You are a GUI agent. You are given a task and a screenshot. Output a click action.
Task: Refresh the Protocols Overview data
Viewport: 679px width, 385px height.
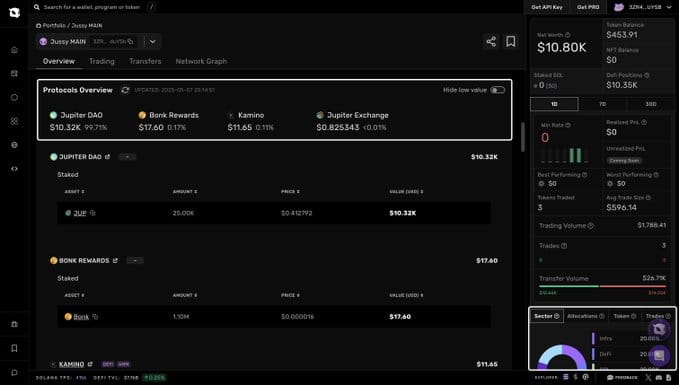[x=125, y=90]
